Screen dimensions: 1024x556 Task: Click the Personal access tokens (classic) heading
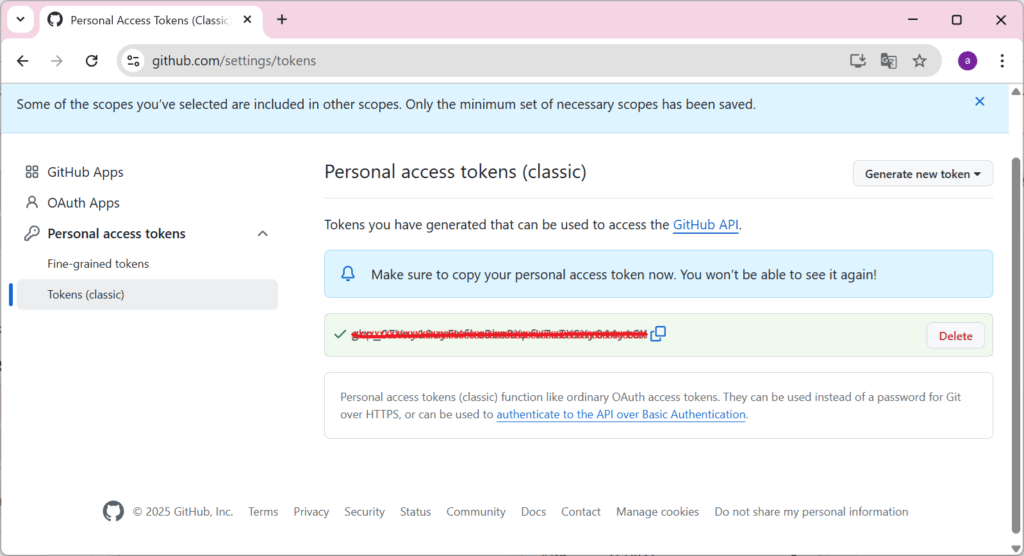click(455, 172)
